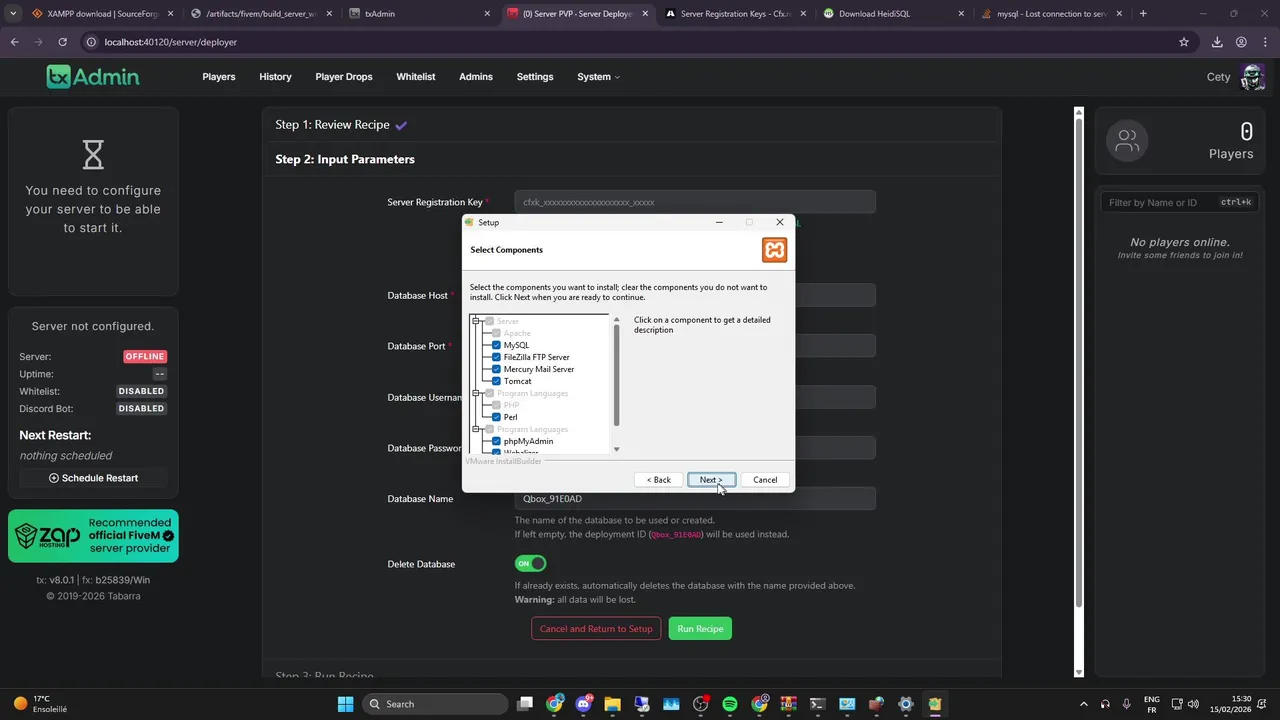Open the browser tab list dropdown
The width and height of the screenshot is (1280, 720).
coord(13,14)
